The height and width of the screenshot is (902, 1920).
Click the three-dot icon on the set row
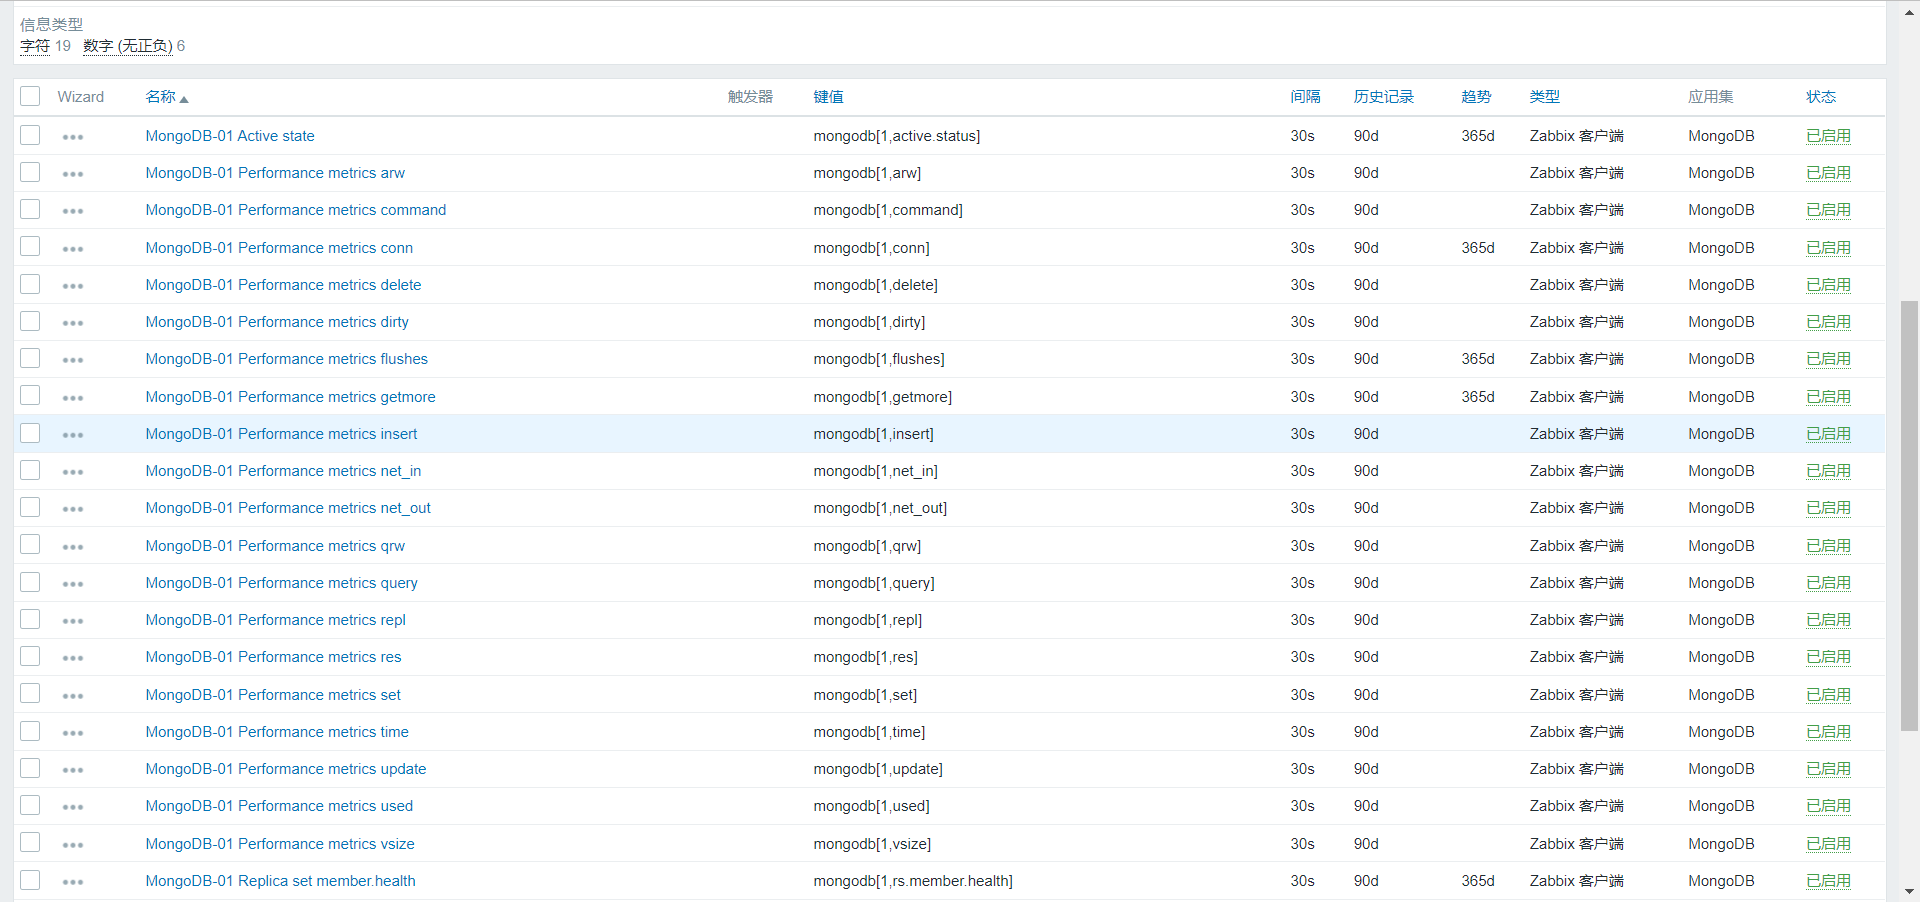pos(73,696)
